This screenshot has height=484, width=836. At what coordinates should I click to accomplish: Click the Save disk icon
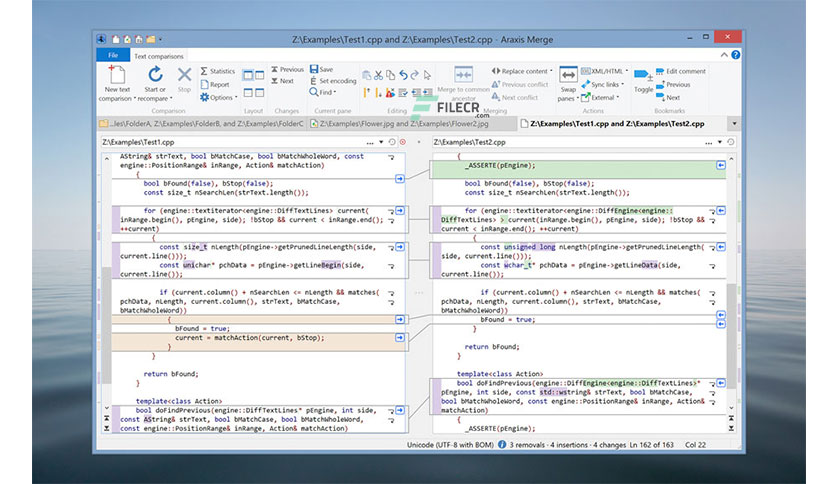314,69
